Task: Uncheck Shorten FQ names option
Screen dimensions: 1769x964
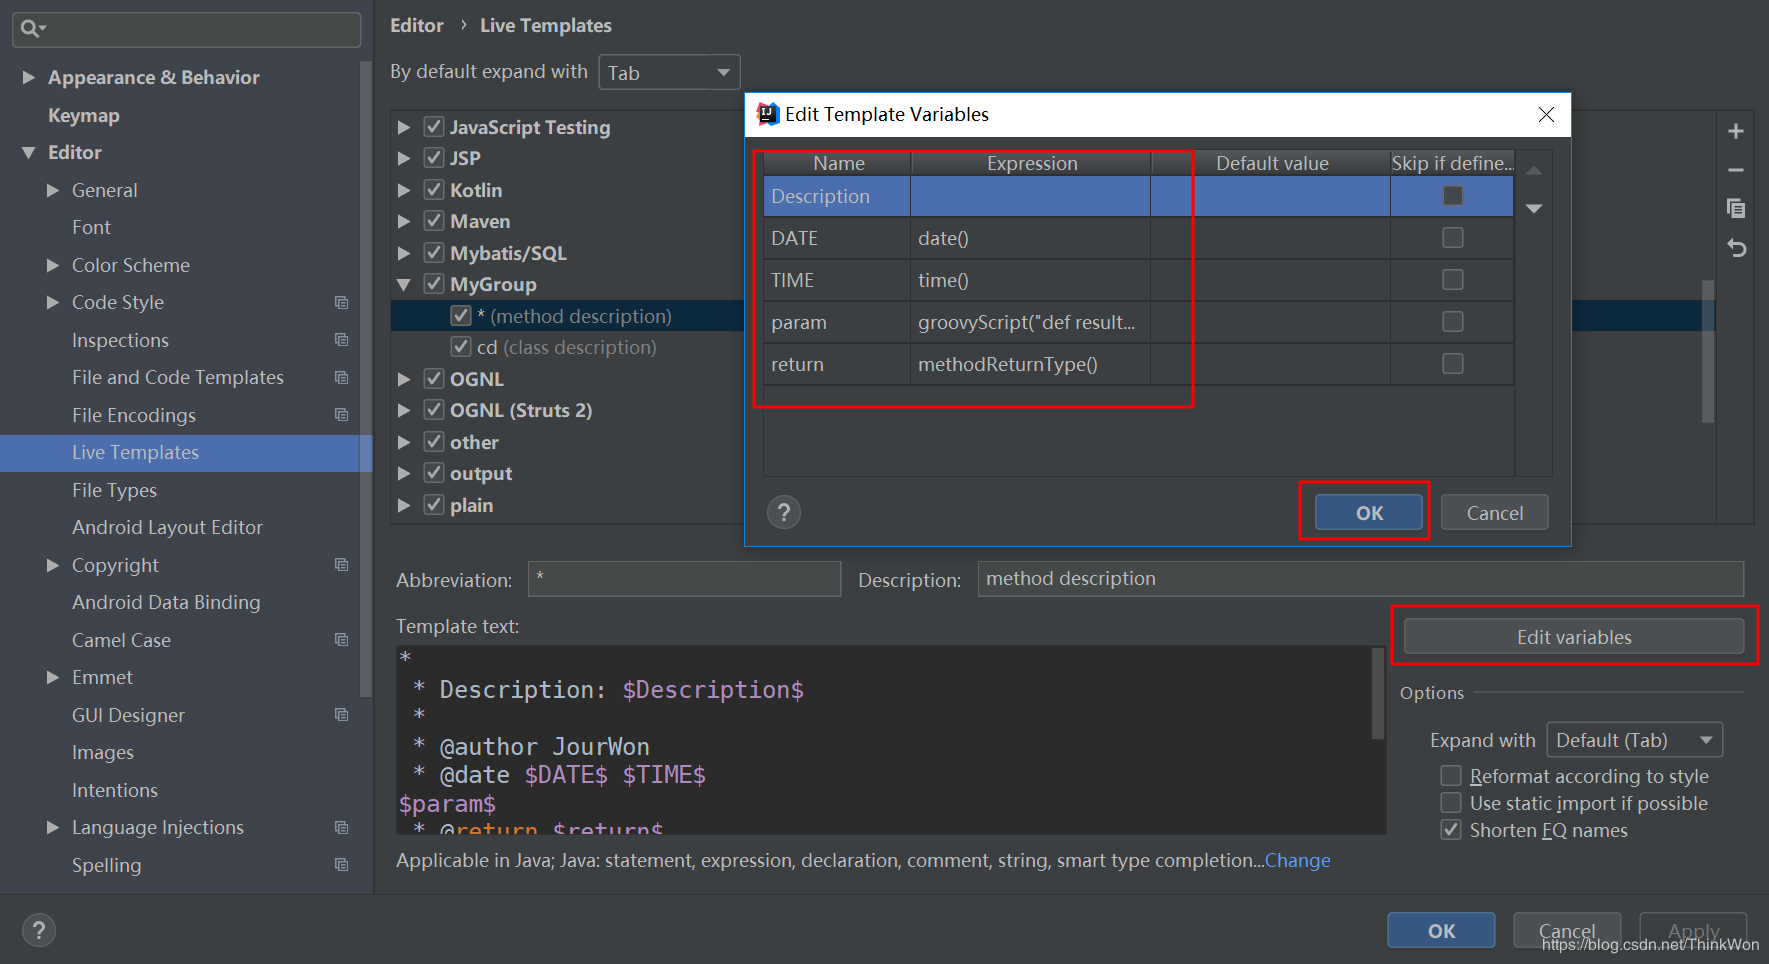Action: 1451,830
